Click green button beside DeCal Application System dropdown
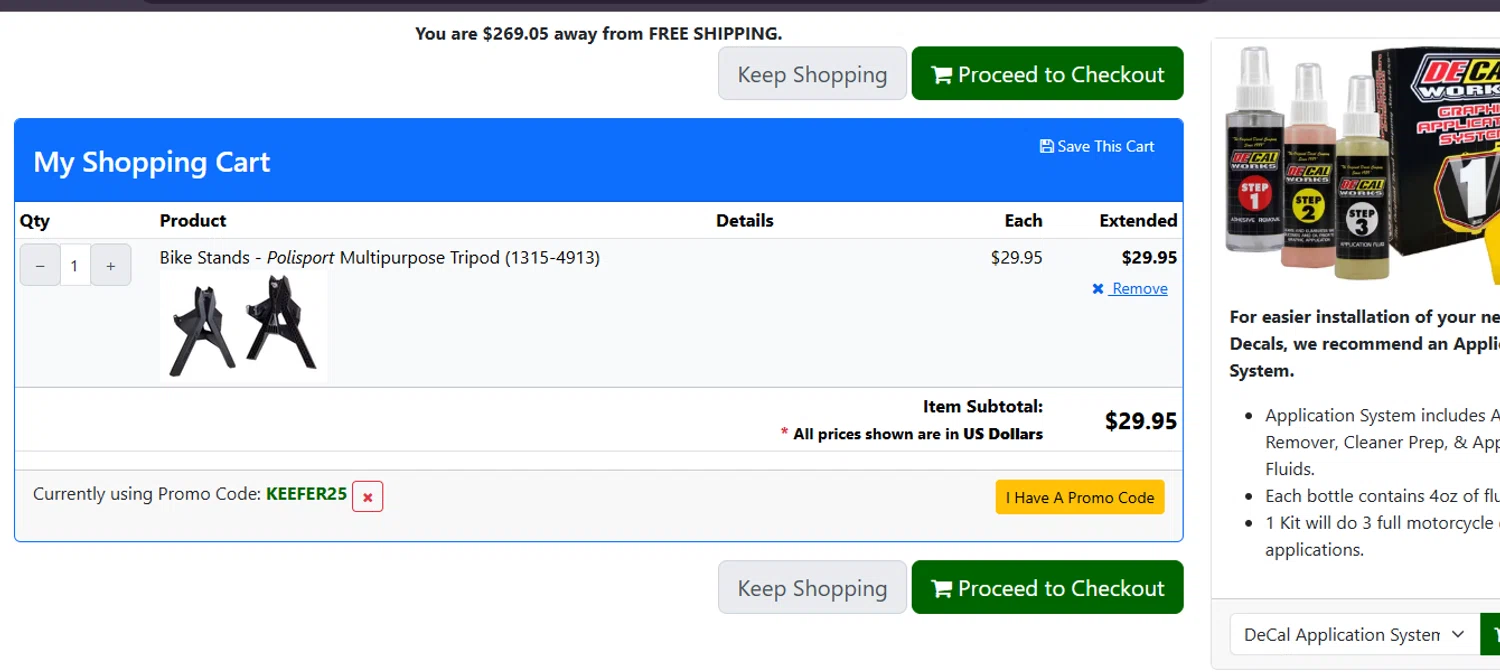 click(1492, 635)
